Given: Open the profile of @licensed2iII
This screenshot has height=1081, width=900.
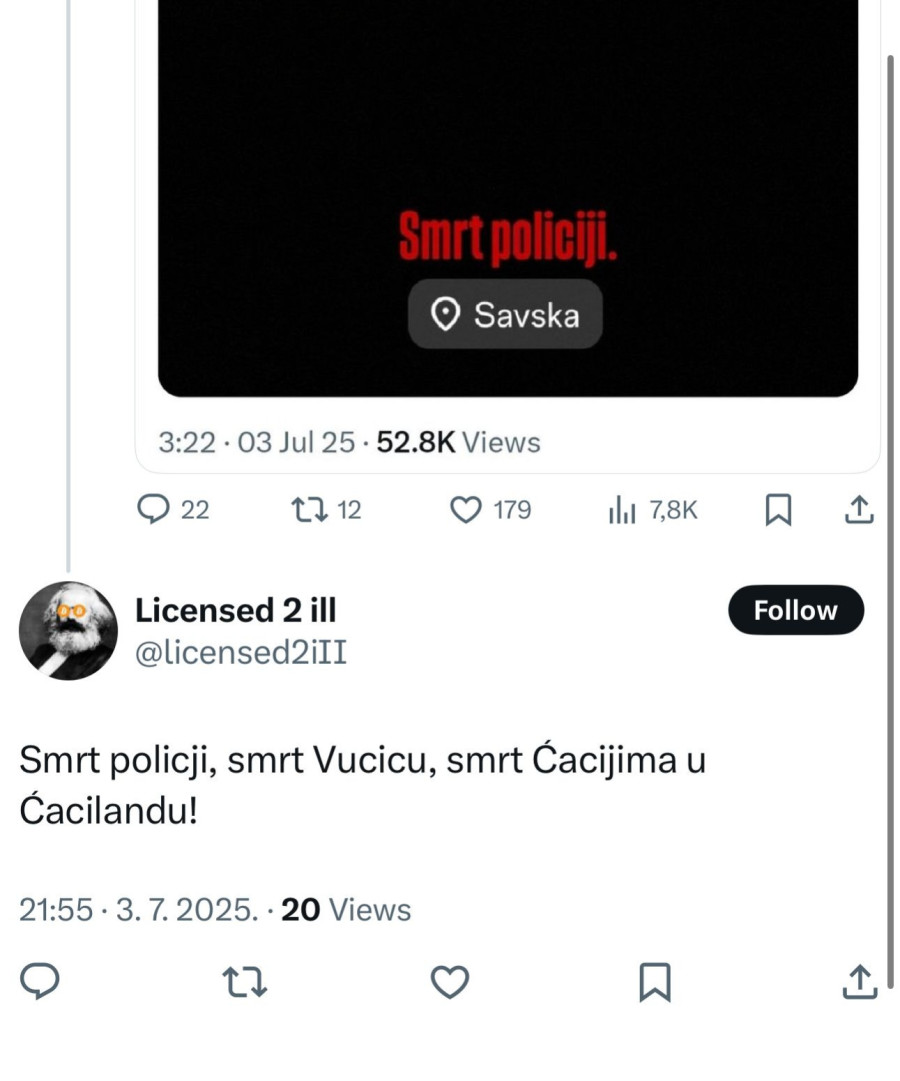Looking at the screenshot, I should click(240, 652).
